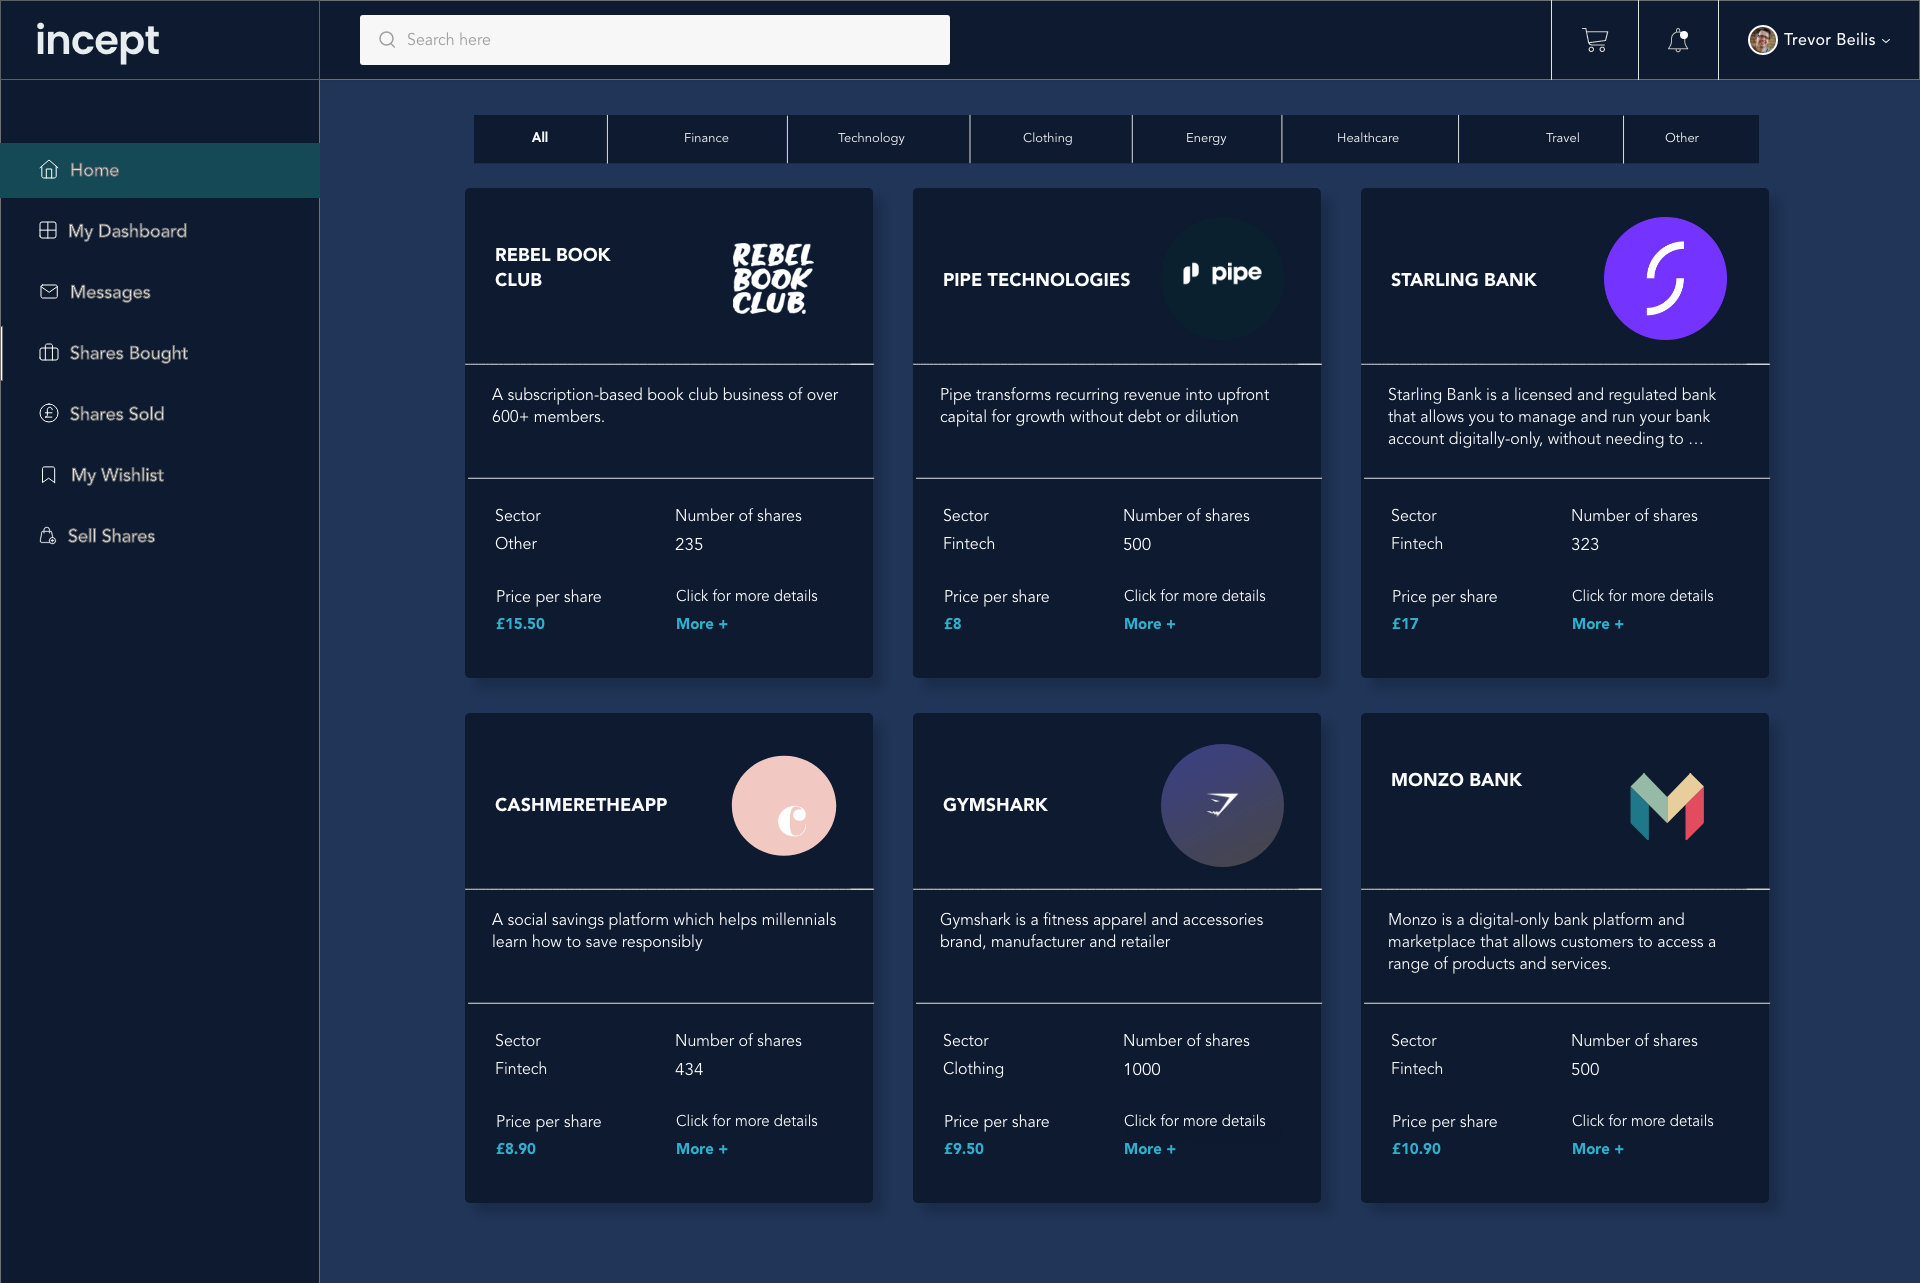Click the Rebel Book Club logo
This screenshot has height=1283, width=1920.
[x=772, y=279]
